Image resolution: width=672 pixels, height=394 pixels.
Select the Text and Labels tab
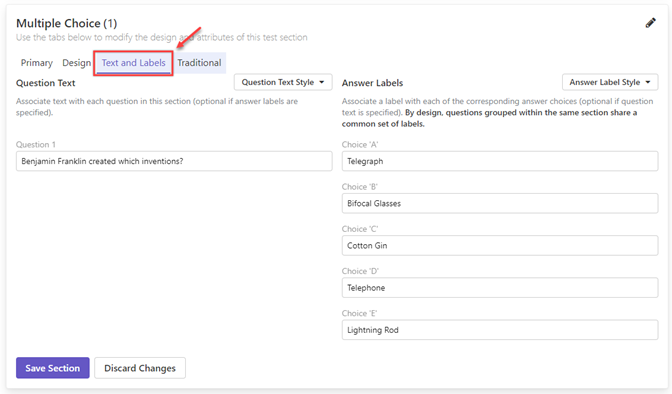133,63
